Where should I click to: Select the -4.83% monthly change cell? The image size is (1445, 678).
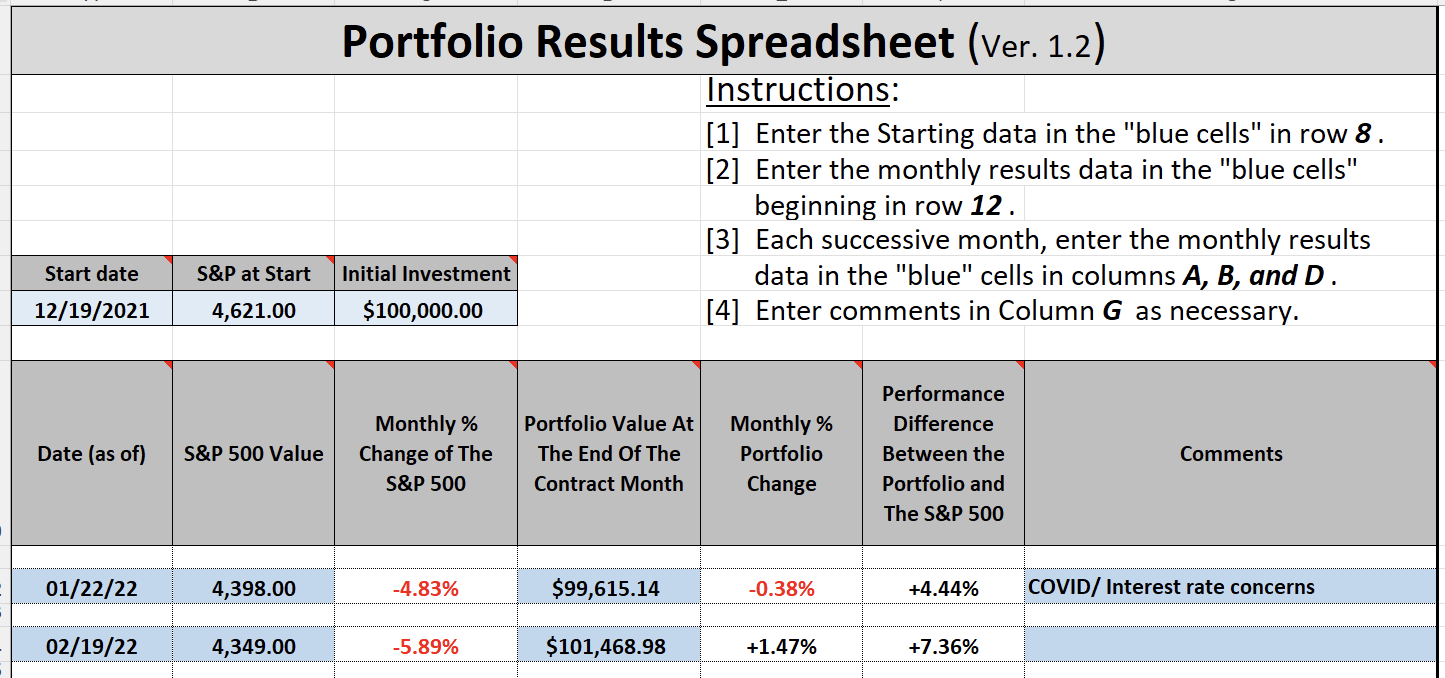tap(426, 588)
